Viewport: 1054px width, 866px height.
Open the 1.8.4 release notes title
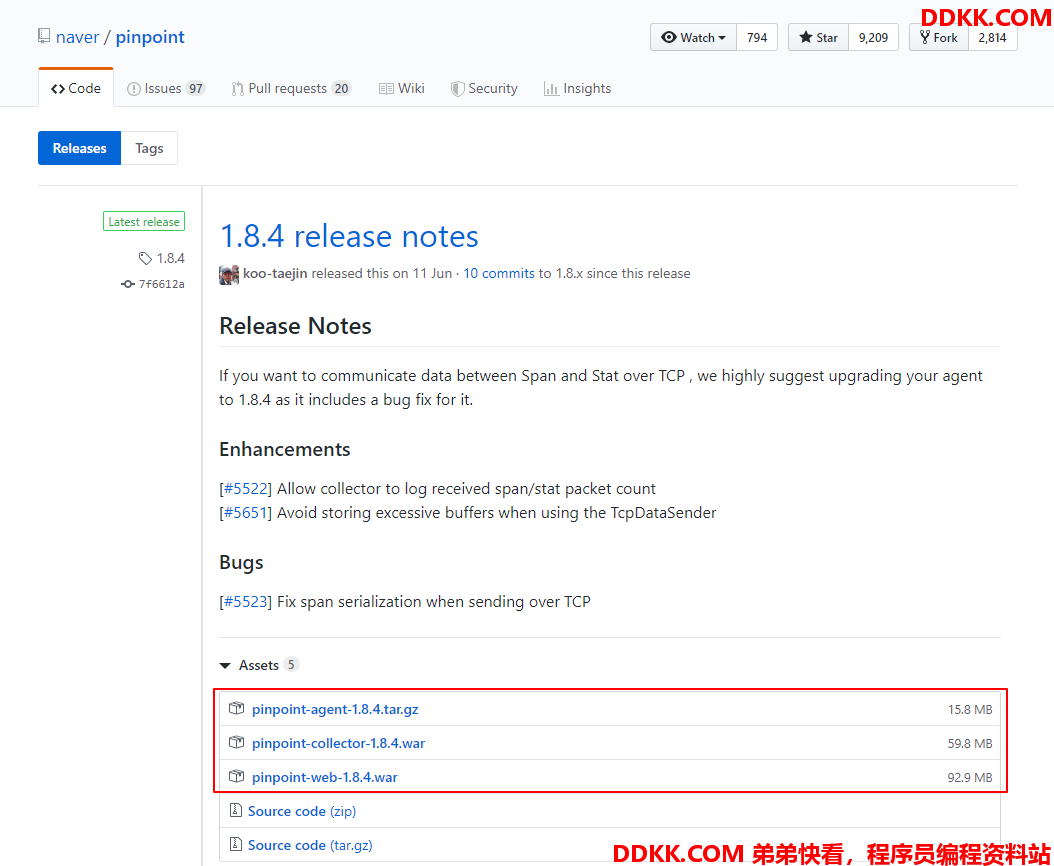(349, 236)
